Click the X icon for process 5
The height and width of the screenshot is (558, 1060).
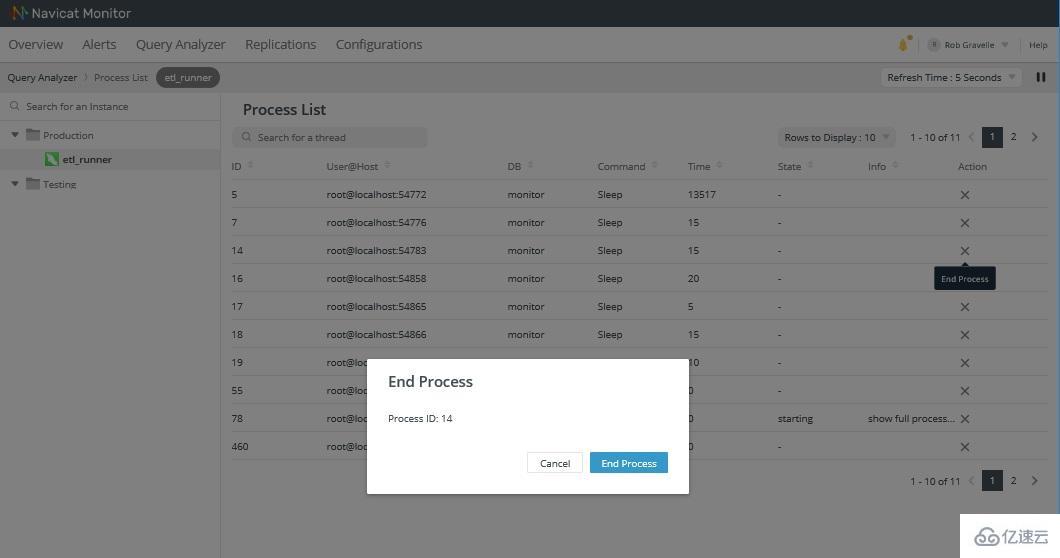pyautogui.click(x=964, y=195)
